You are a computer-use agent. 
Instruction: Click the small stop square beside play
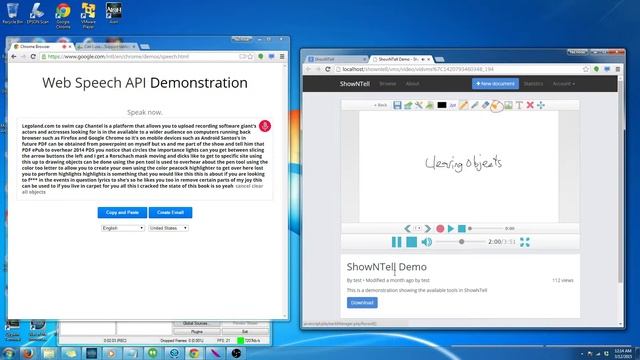pos(462,229)
